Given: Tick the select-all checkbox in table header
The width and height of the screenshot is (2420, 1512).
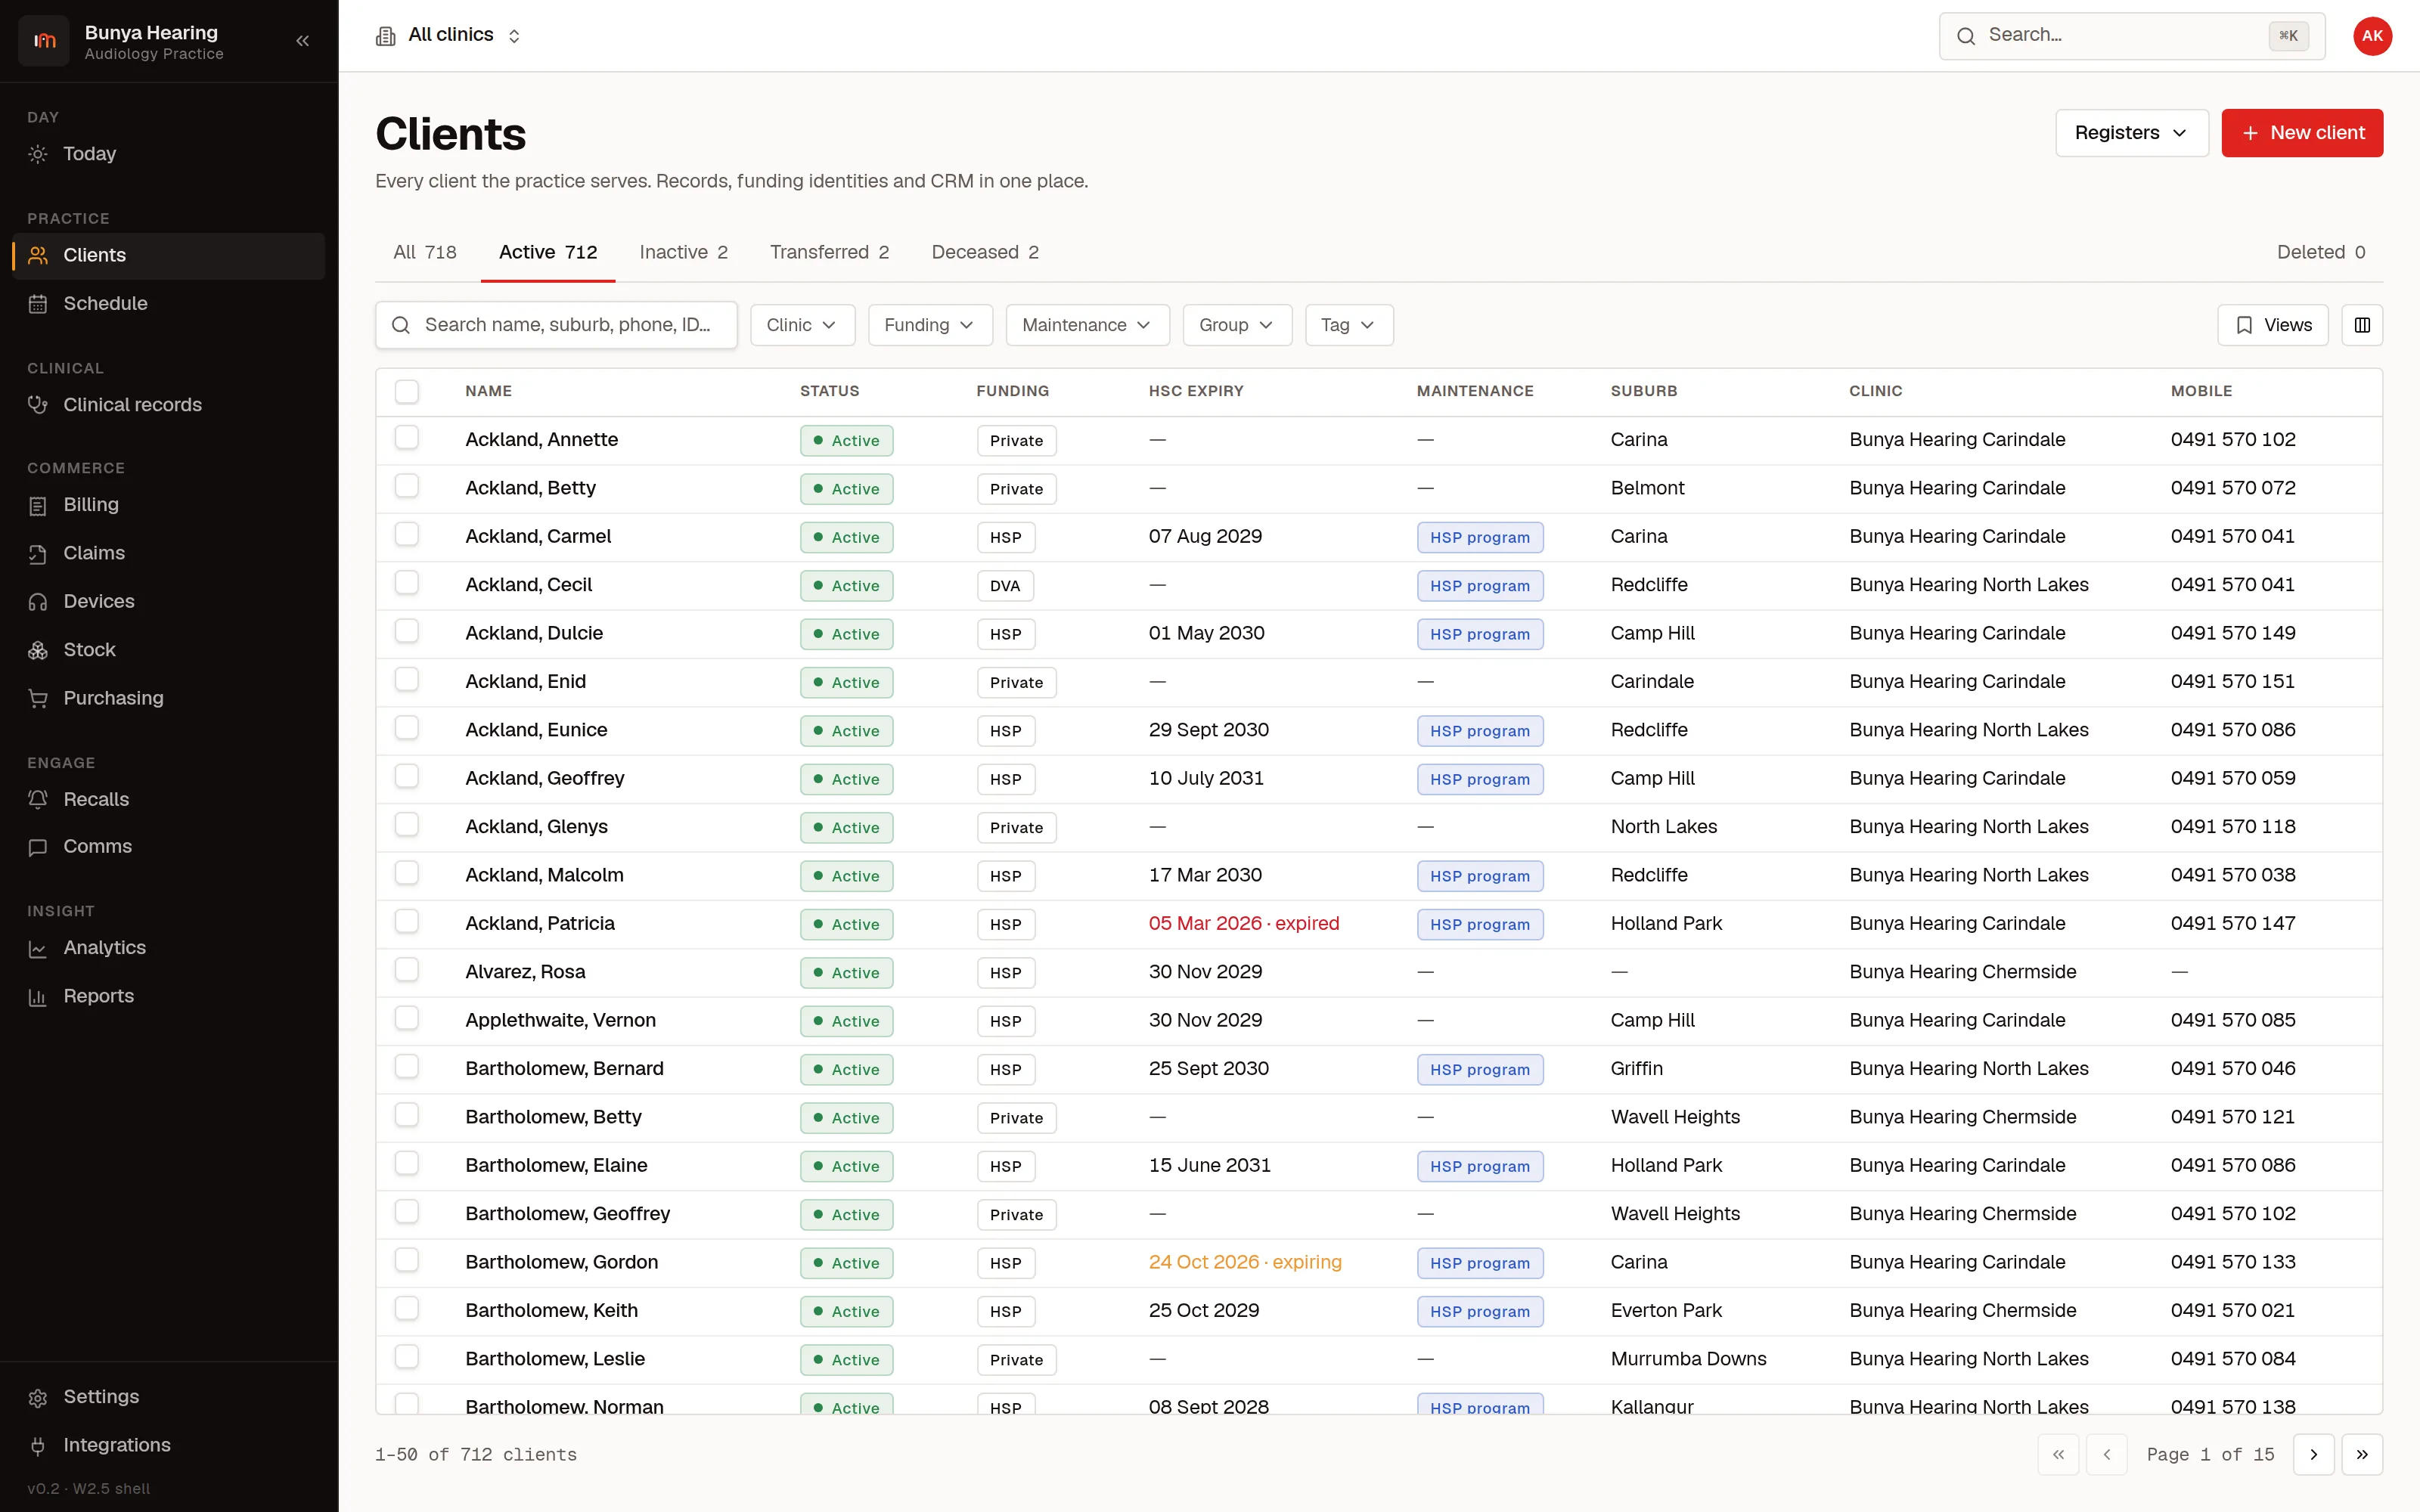Looking at the screenshot, I should point(406,391).
